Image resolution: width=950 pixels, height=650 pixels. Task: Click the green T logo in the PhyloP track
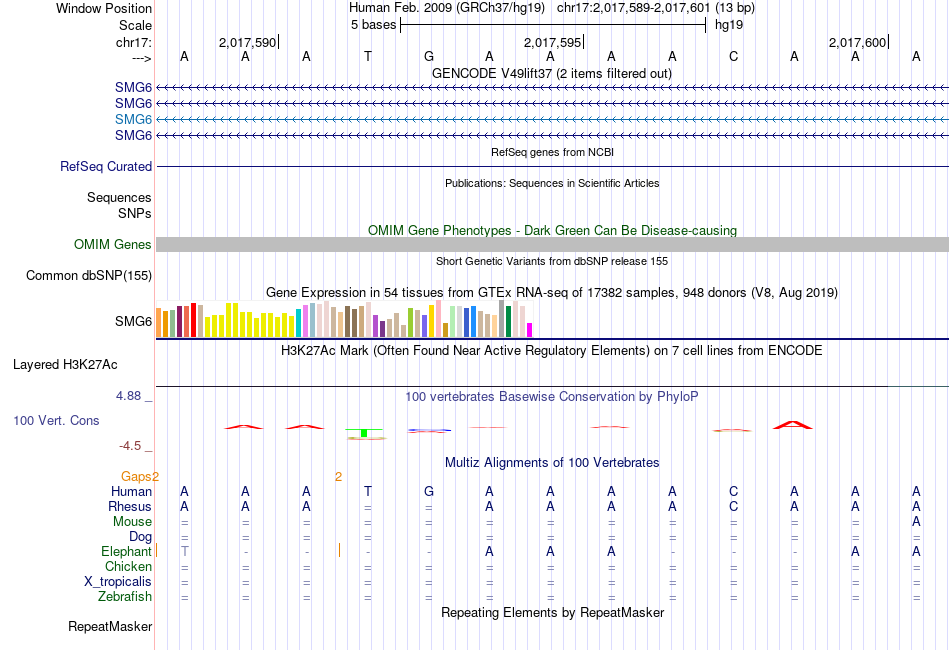point(364,433)
